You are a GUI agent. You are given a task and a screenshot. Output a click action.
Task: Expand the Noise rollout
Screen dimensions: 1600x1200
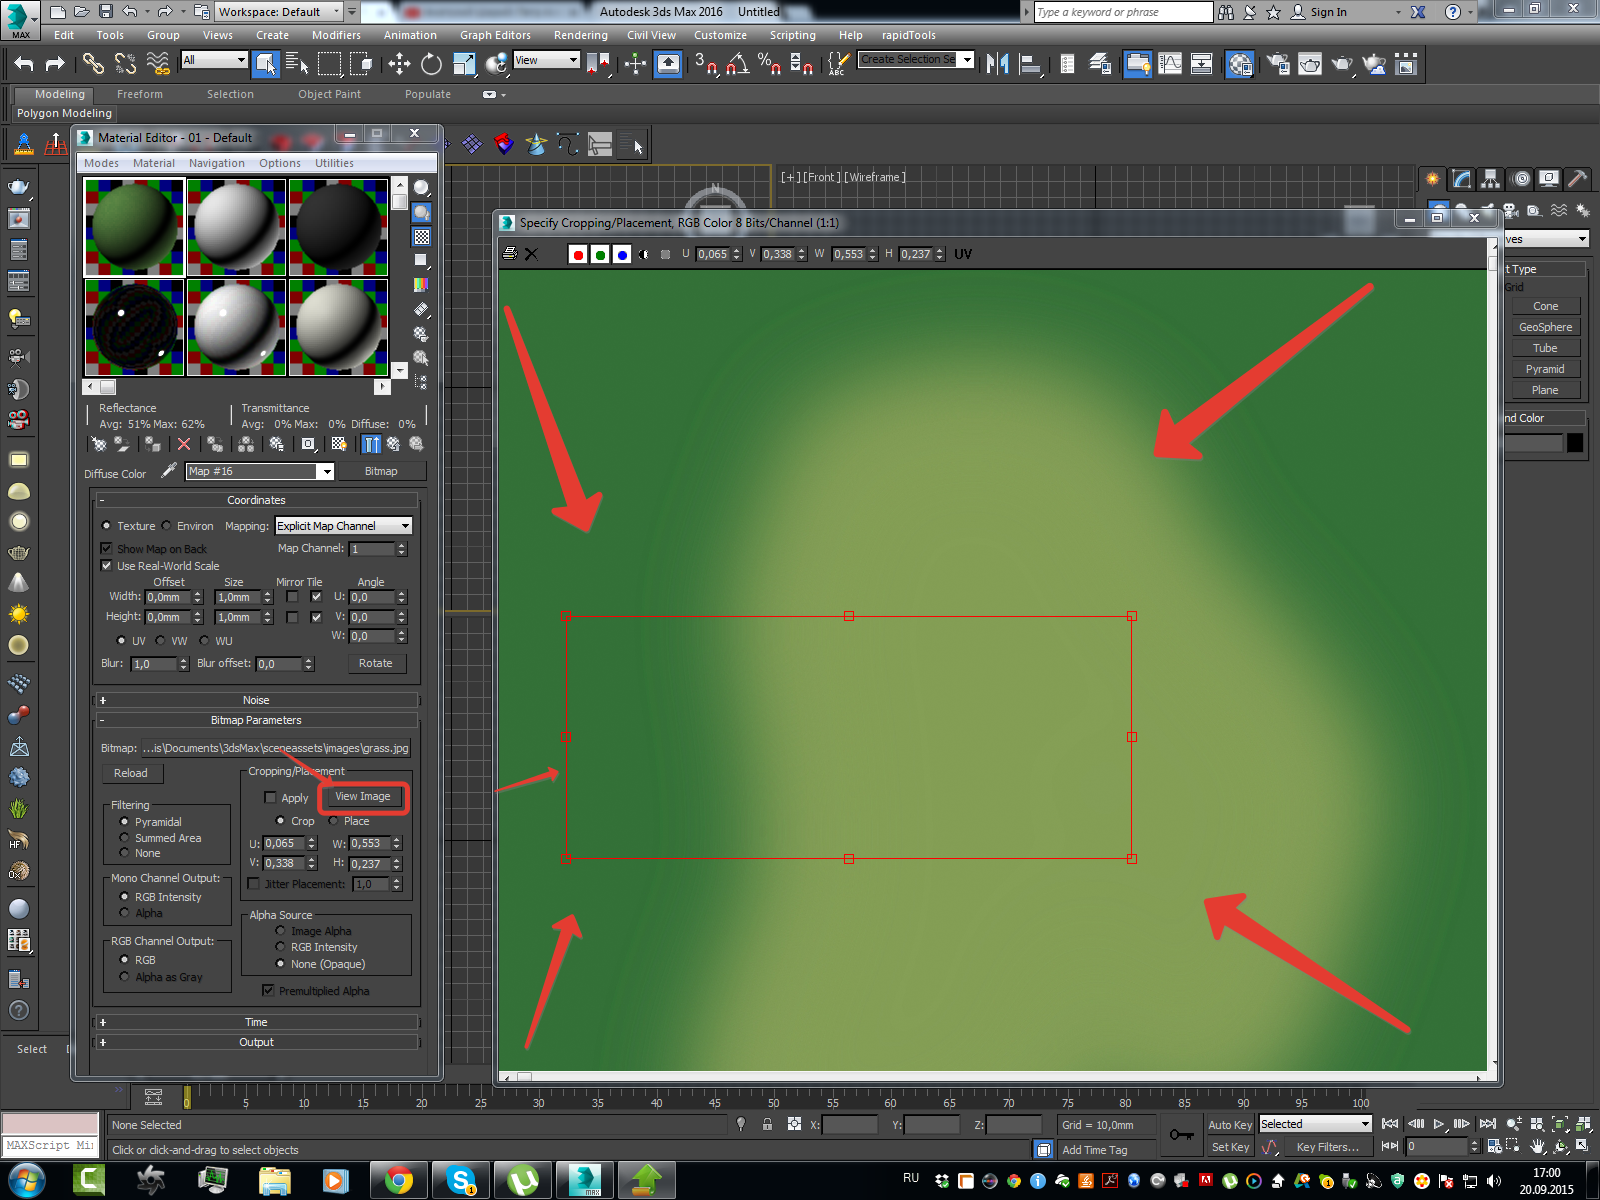coord(256,700)
